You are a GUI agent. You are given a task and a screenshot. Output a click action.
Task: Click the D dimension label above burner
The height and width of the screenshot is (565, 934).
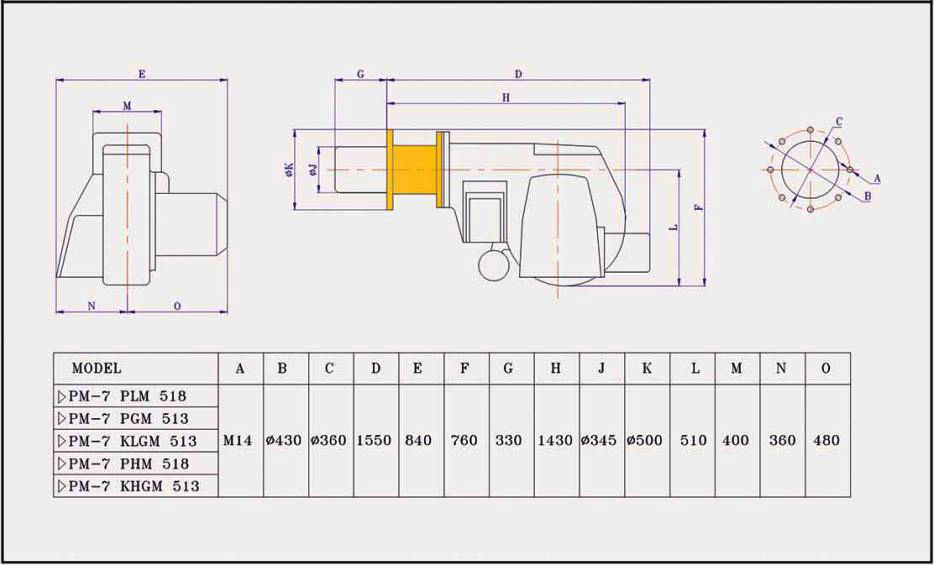pyautogui.click(x=518, y=74)
